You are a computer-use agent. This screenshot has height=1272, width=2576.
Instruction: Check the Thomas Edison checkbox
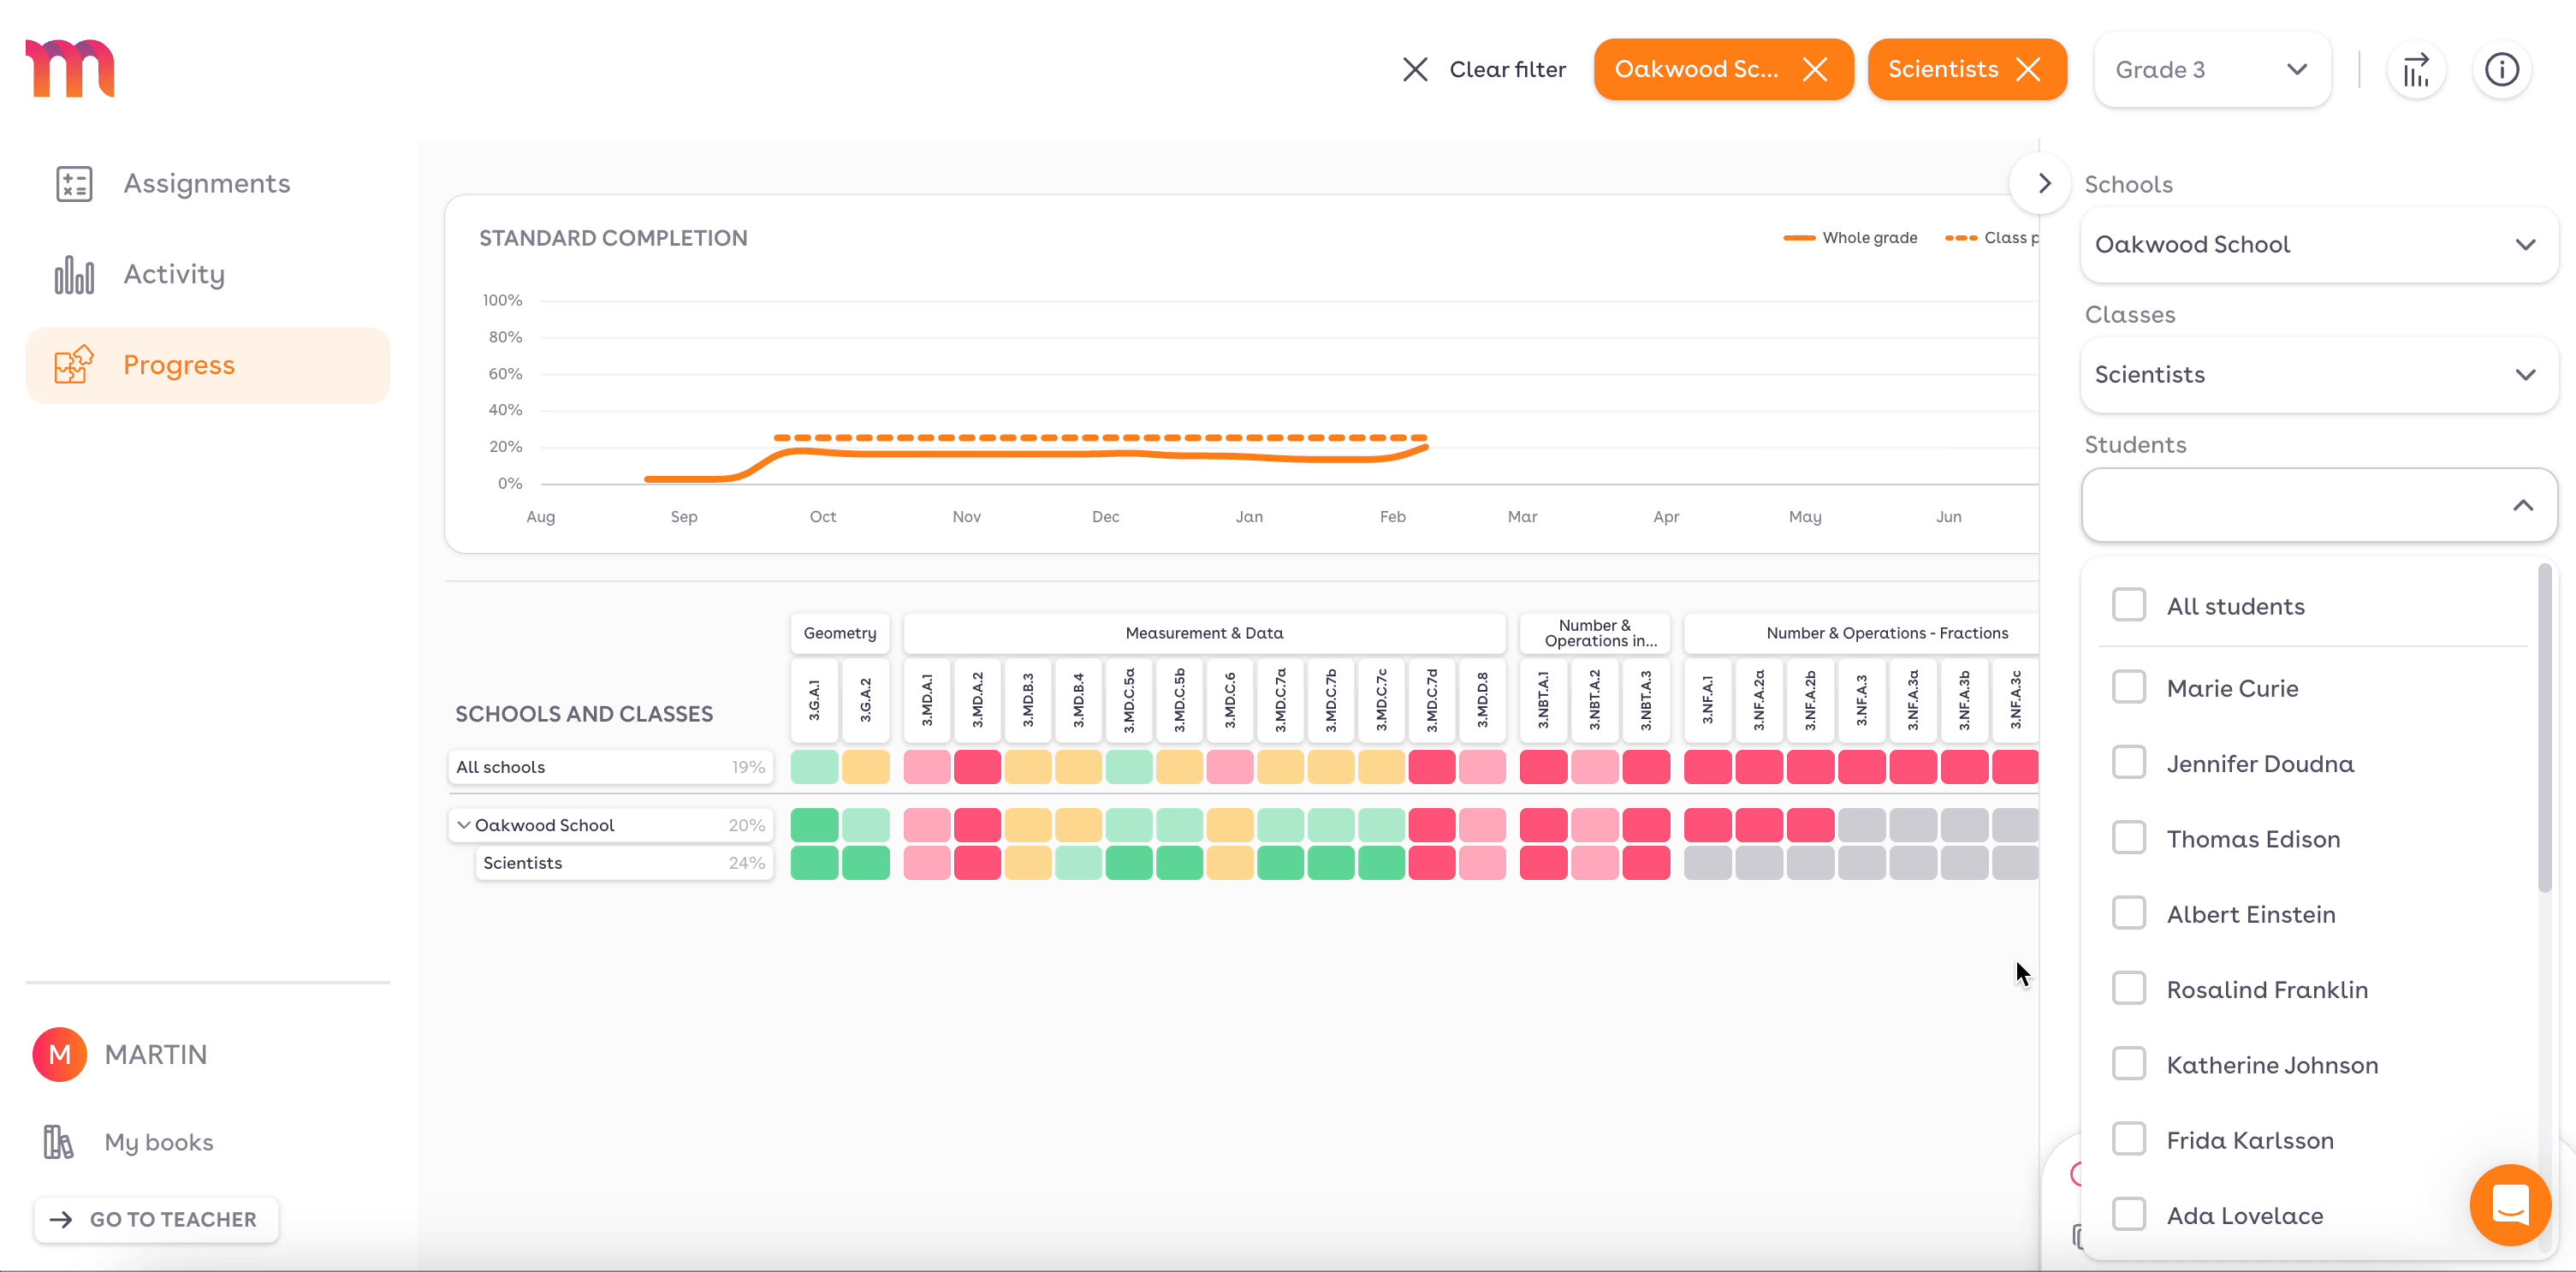tap(2129, 837)
